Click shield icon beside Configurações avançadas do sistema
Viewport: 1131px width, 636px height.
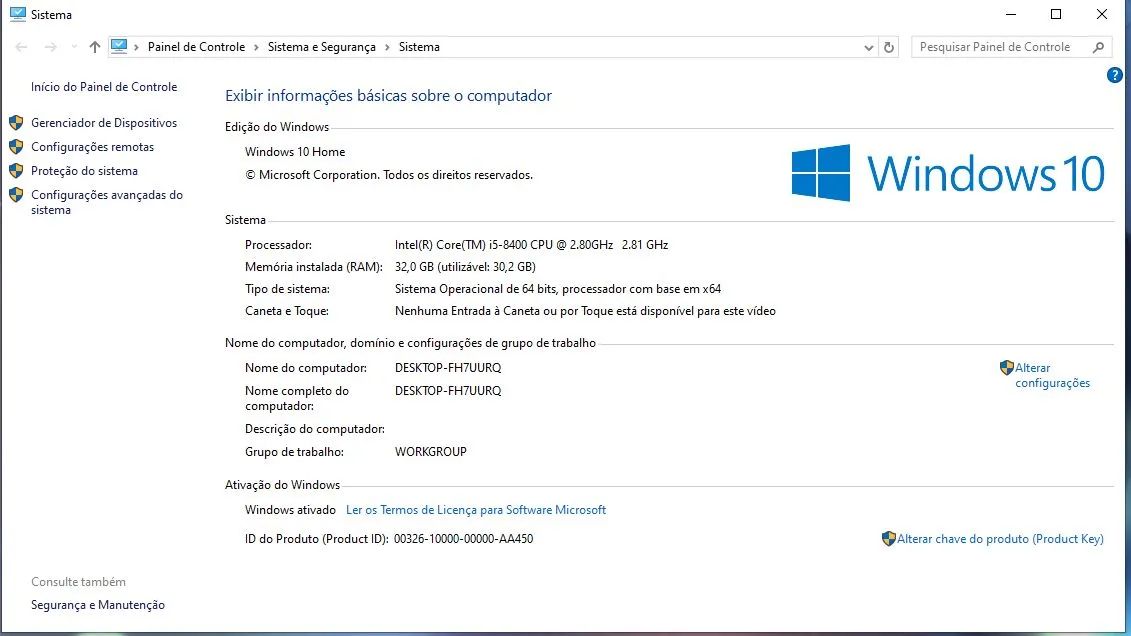pos(16,195)
